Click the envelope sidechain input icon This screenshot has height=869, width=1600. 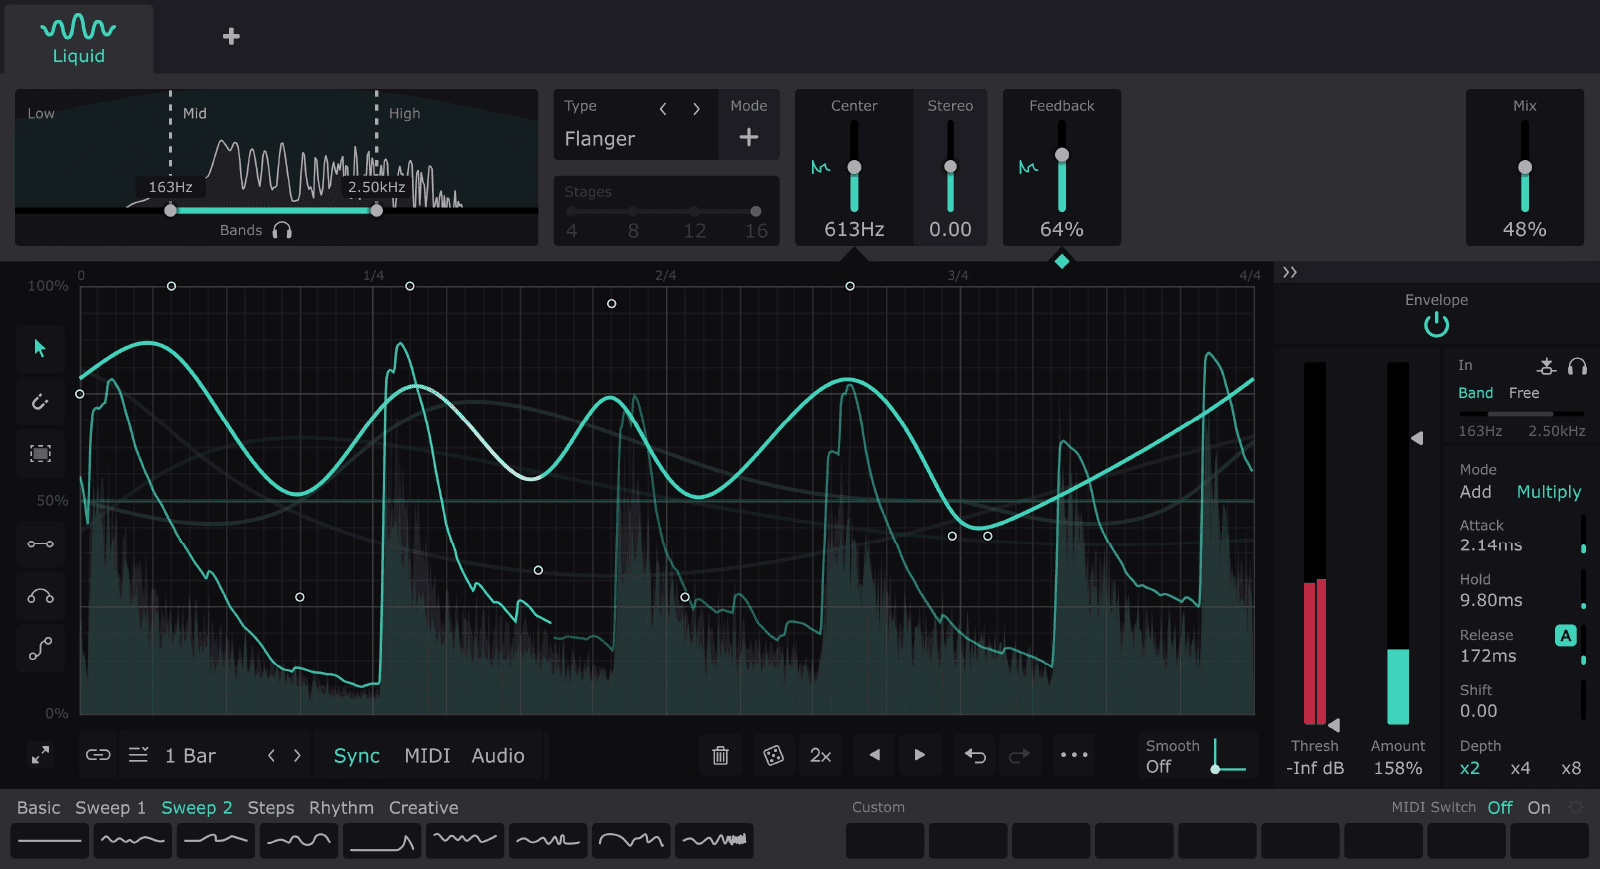pos(1546,366)
